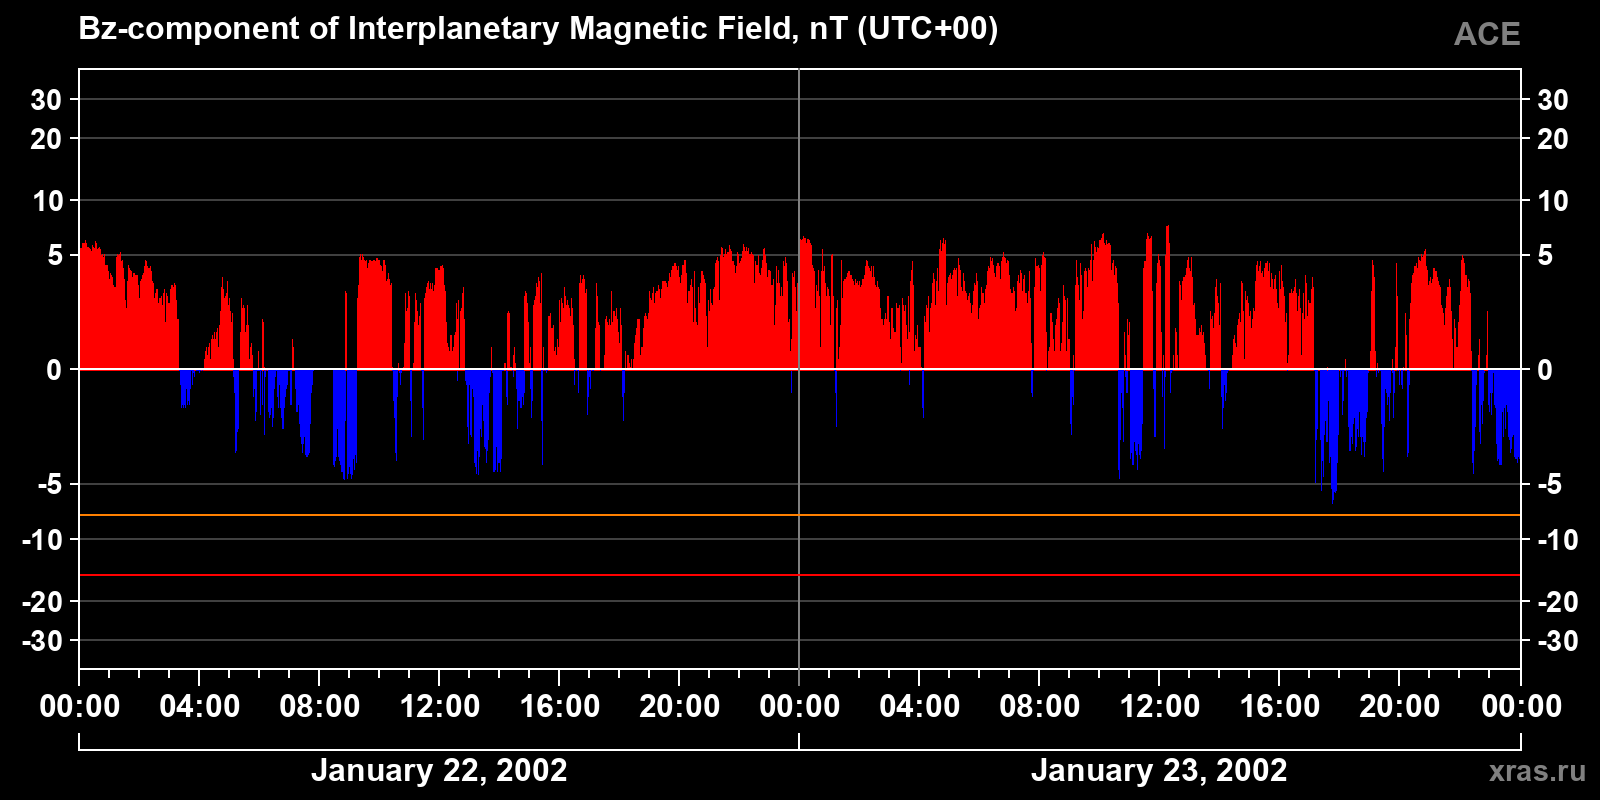Click the January 22, 2002 date label

tap(439, 770)
